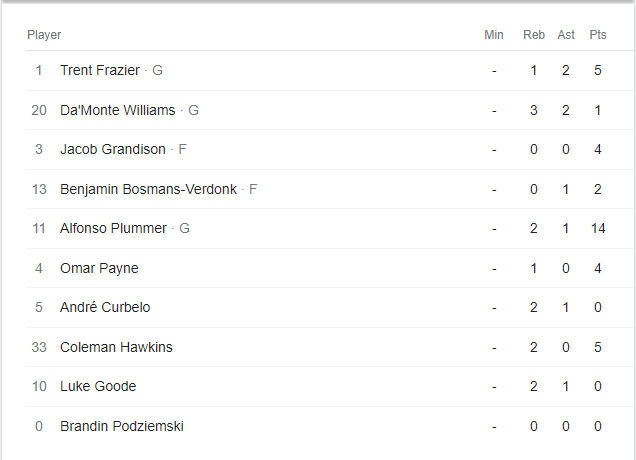
Task: Click the Min column header
Action: tap(494, 35)
